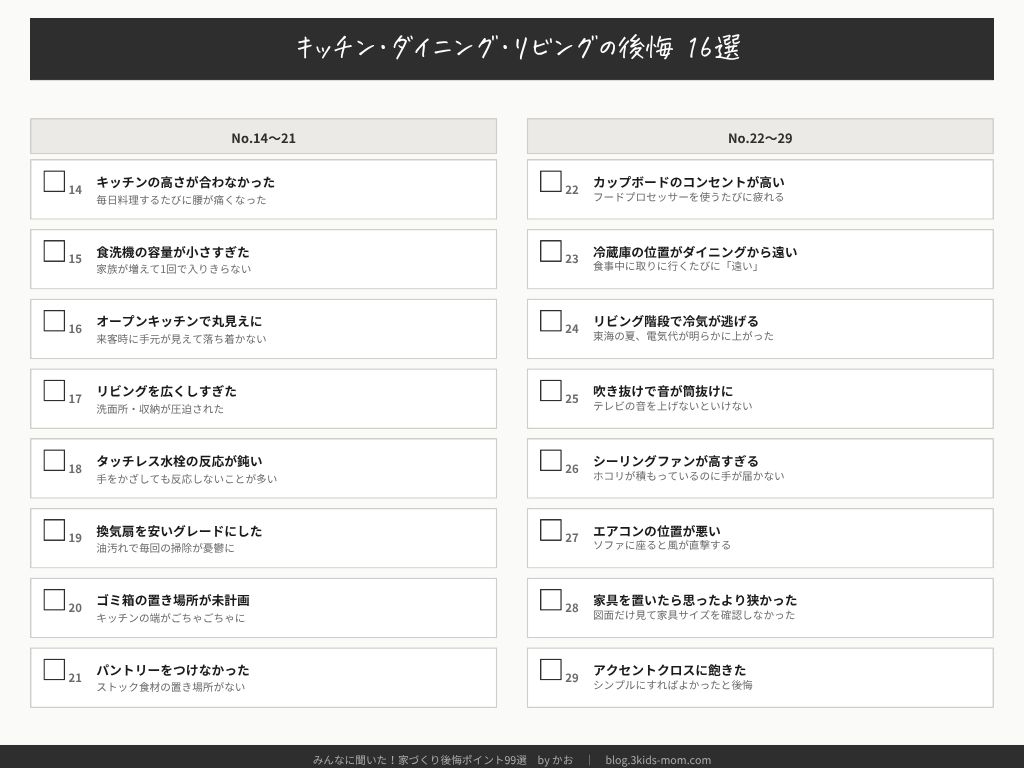Click the No.22〜29 column header
Screen dimensions: 1024x768
(x=760, y=137)
